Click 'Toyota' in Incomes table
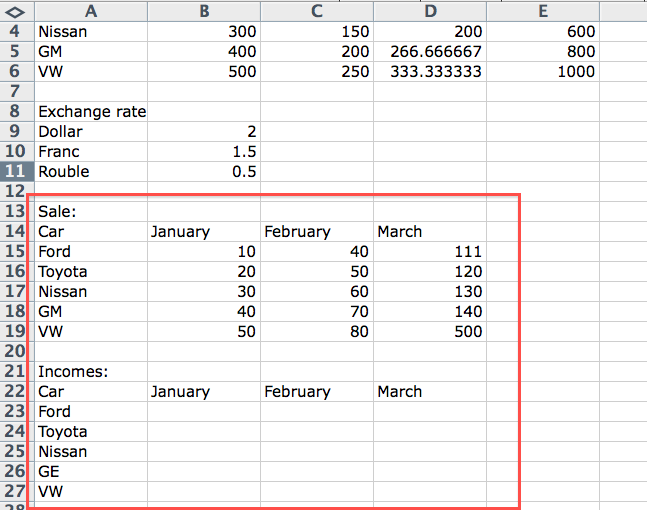647x510 pixels. coord(91,431)
